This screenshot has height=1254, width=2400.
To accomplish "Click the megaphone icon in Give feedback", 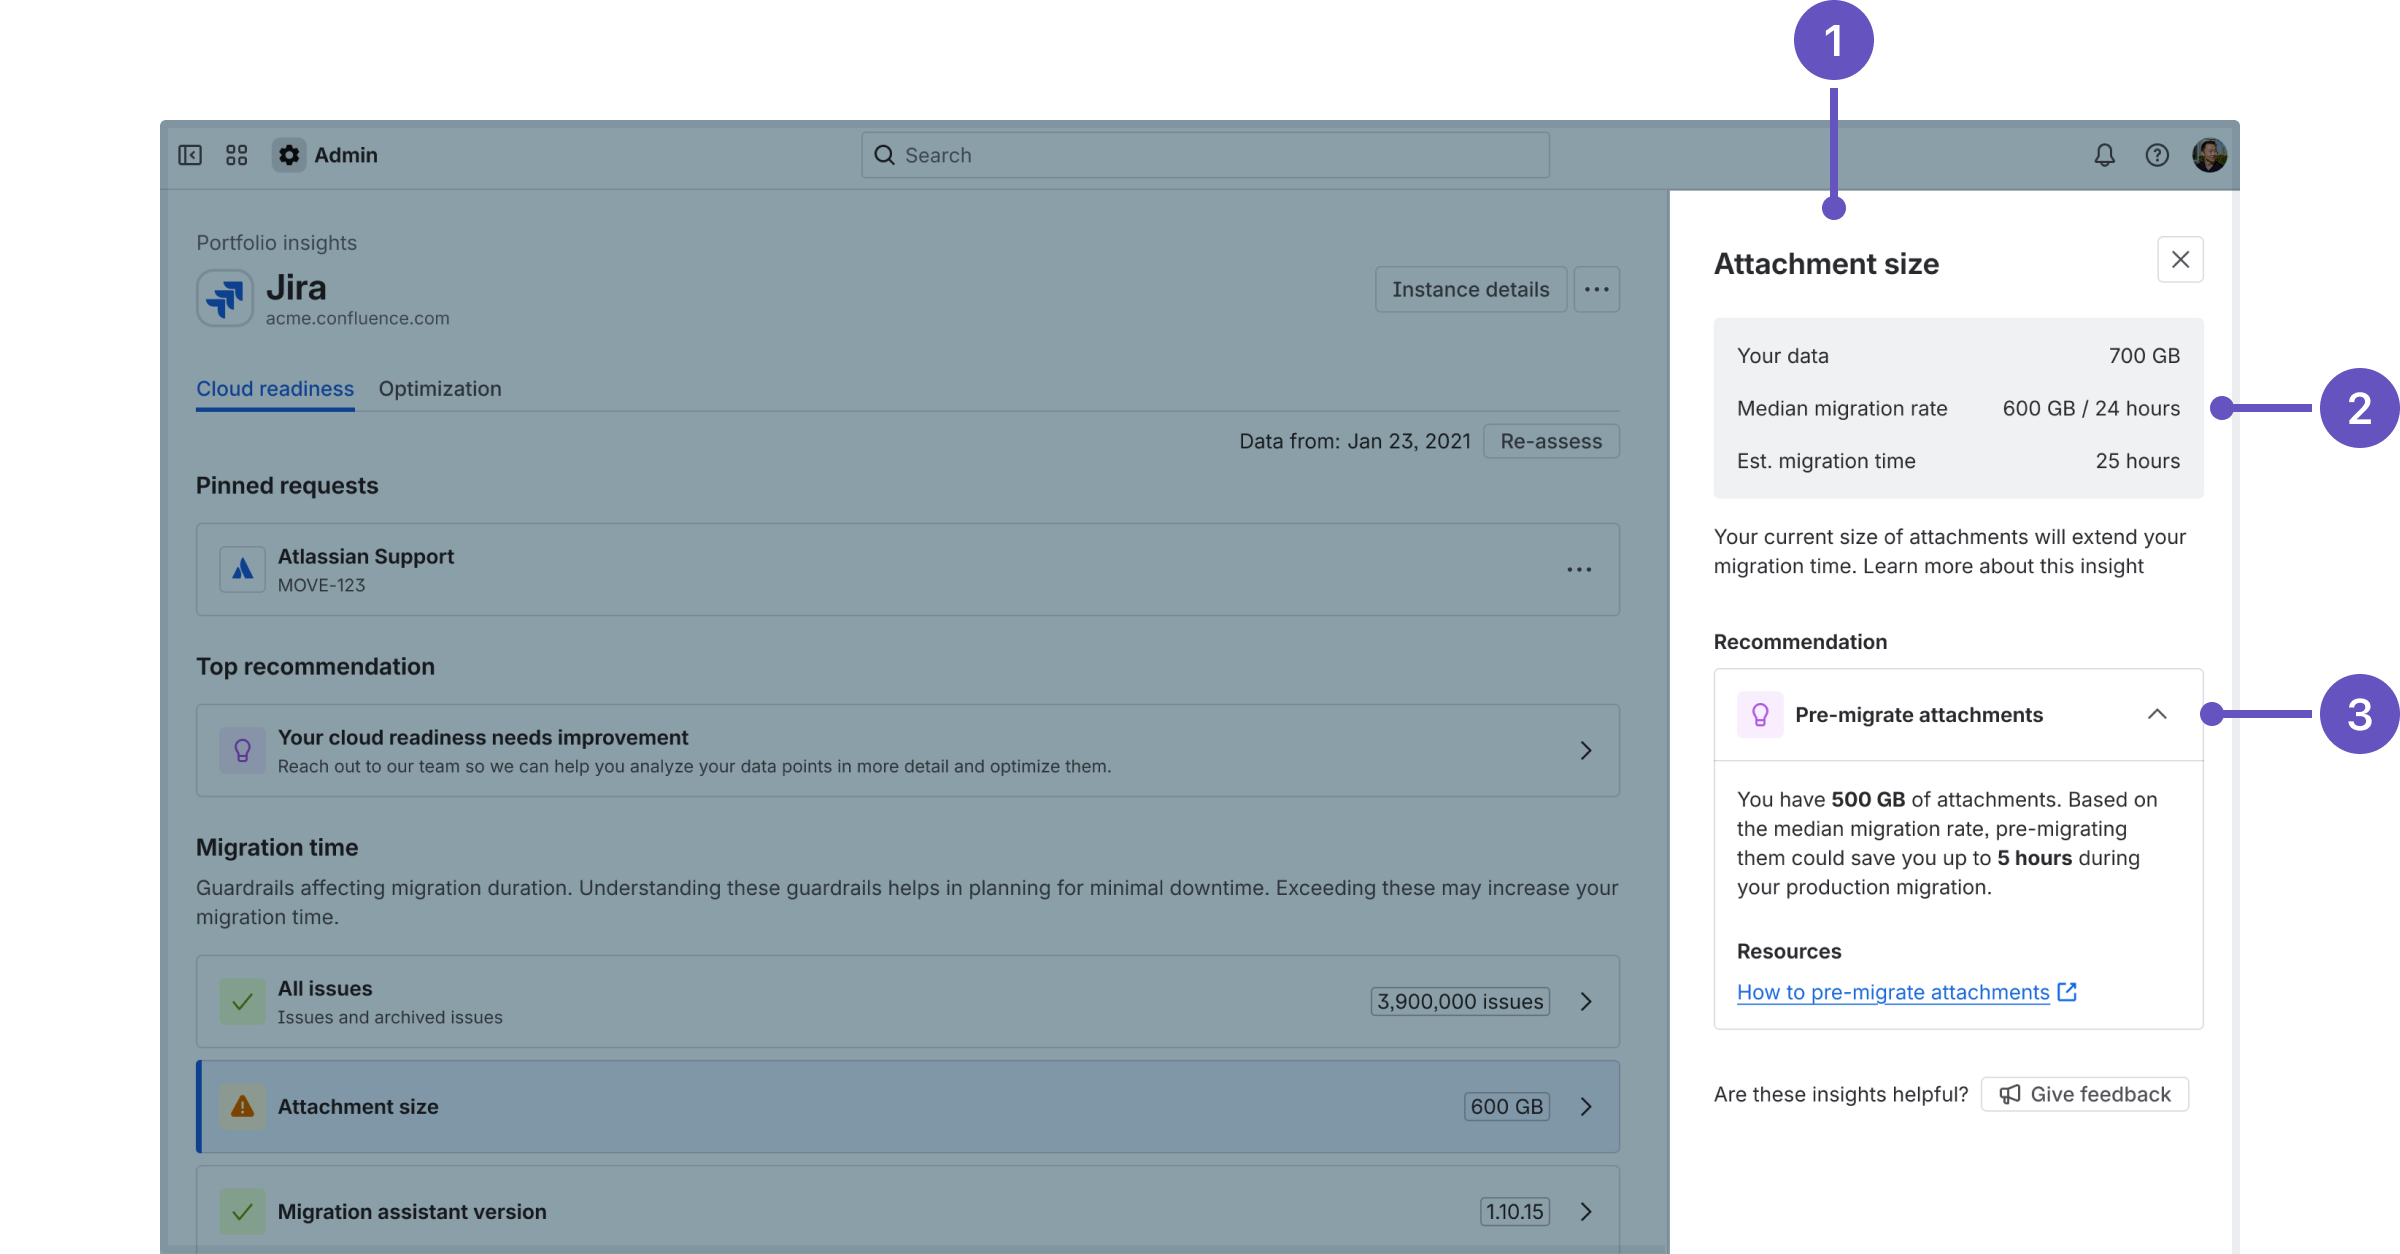I will [x=2010, y=1094].
